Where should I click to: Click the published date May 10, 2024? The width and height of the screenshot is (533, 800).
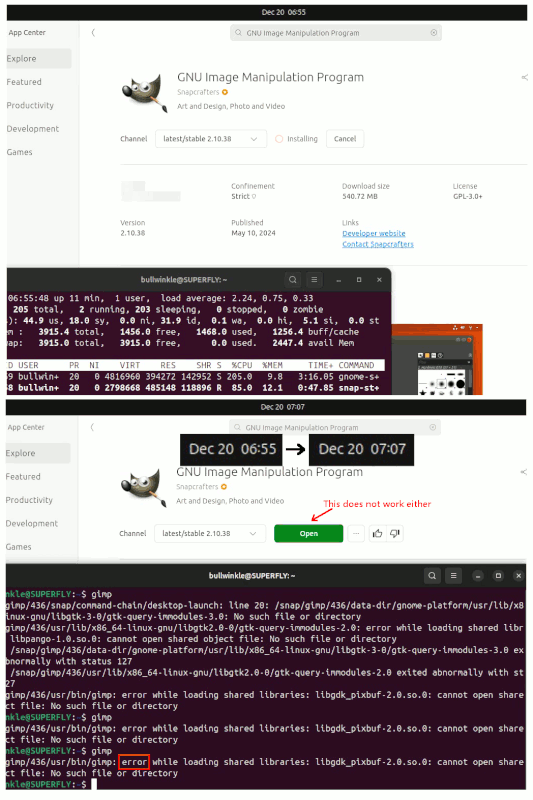pyautogui.click(x=253, y=233)
